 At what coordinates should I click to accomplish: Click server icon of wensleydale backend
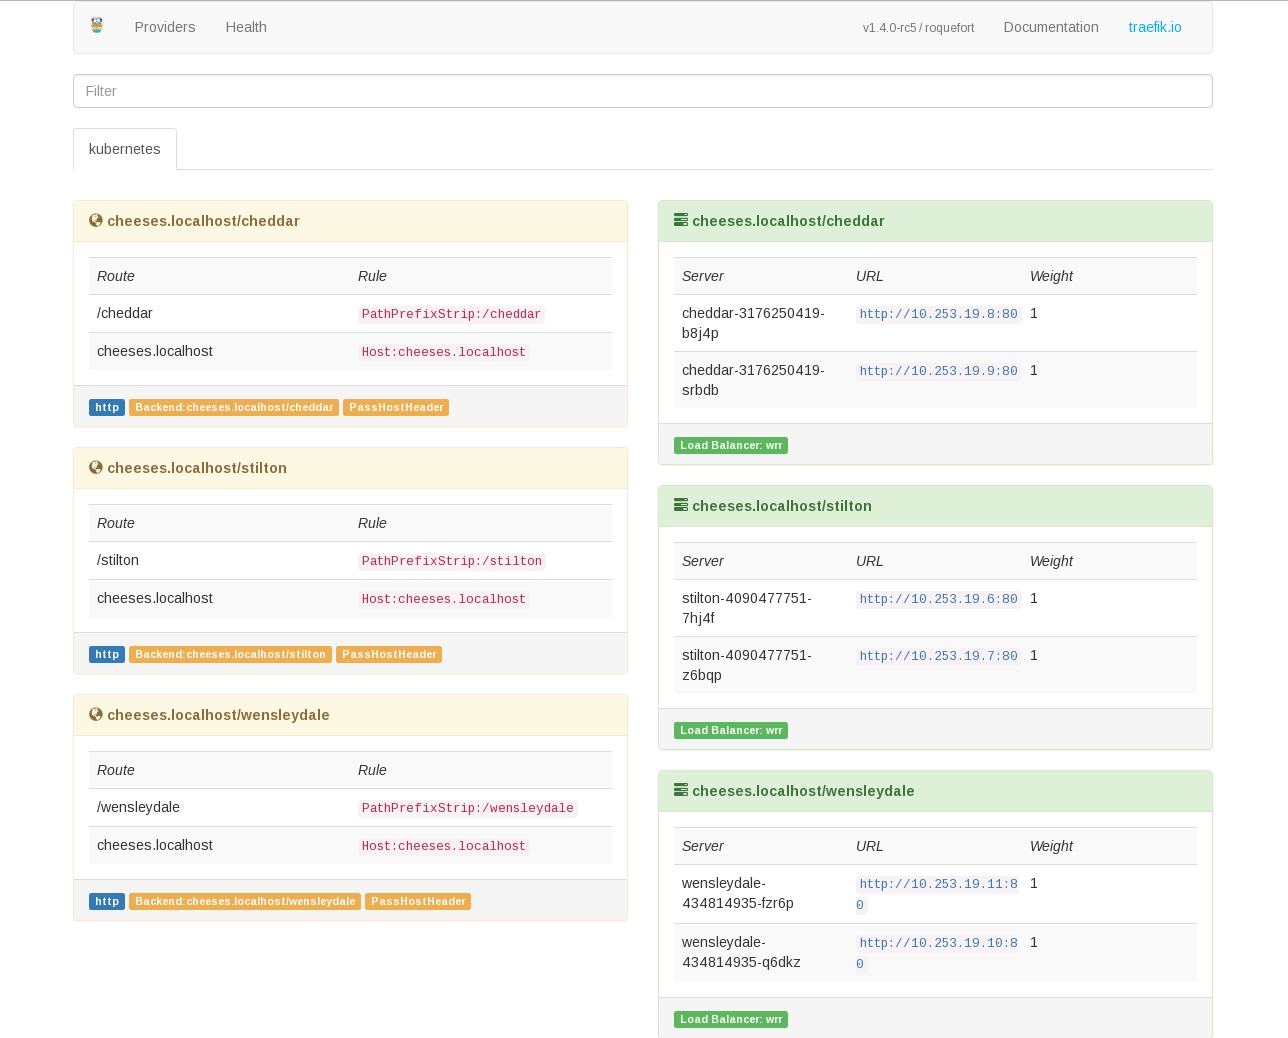pyautogui.click(x=681, y=791)
